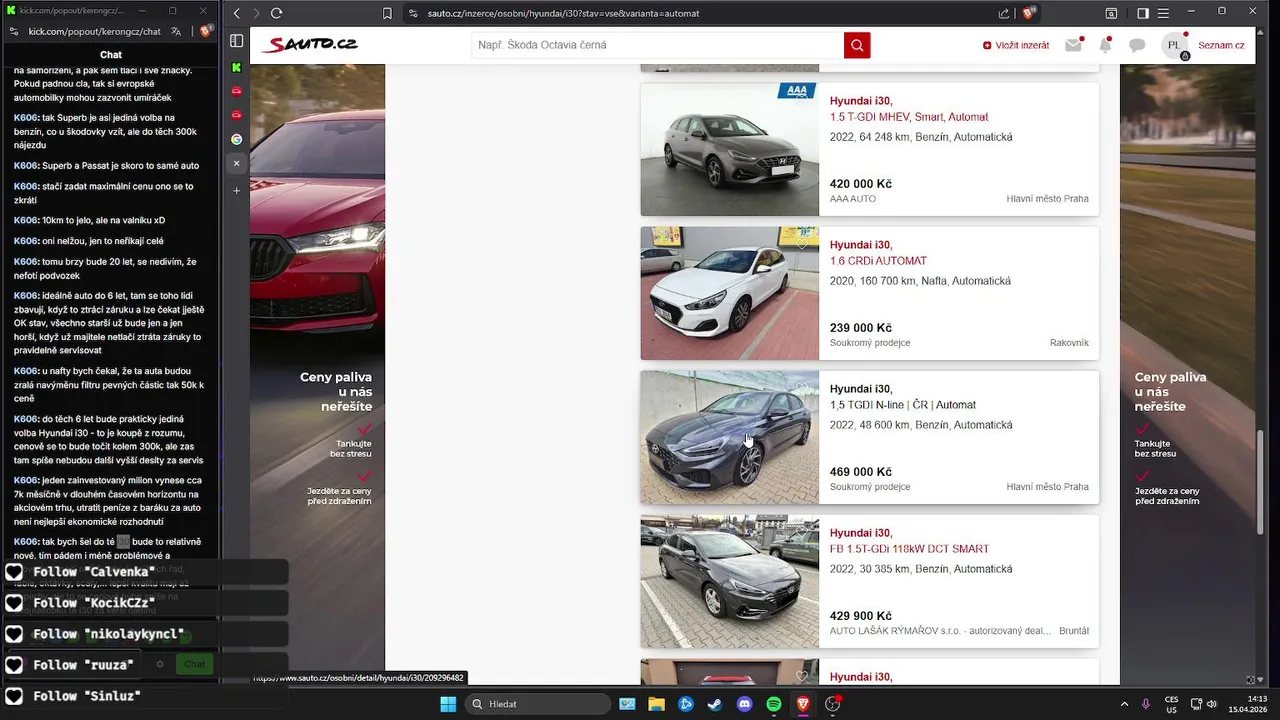Open the messages envelope icon on Sauto
Viewport: 1280px width, 720px height.
pos(1073,45)
